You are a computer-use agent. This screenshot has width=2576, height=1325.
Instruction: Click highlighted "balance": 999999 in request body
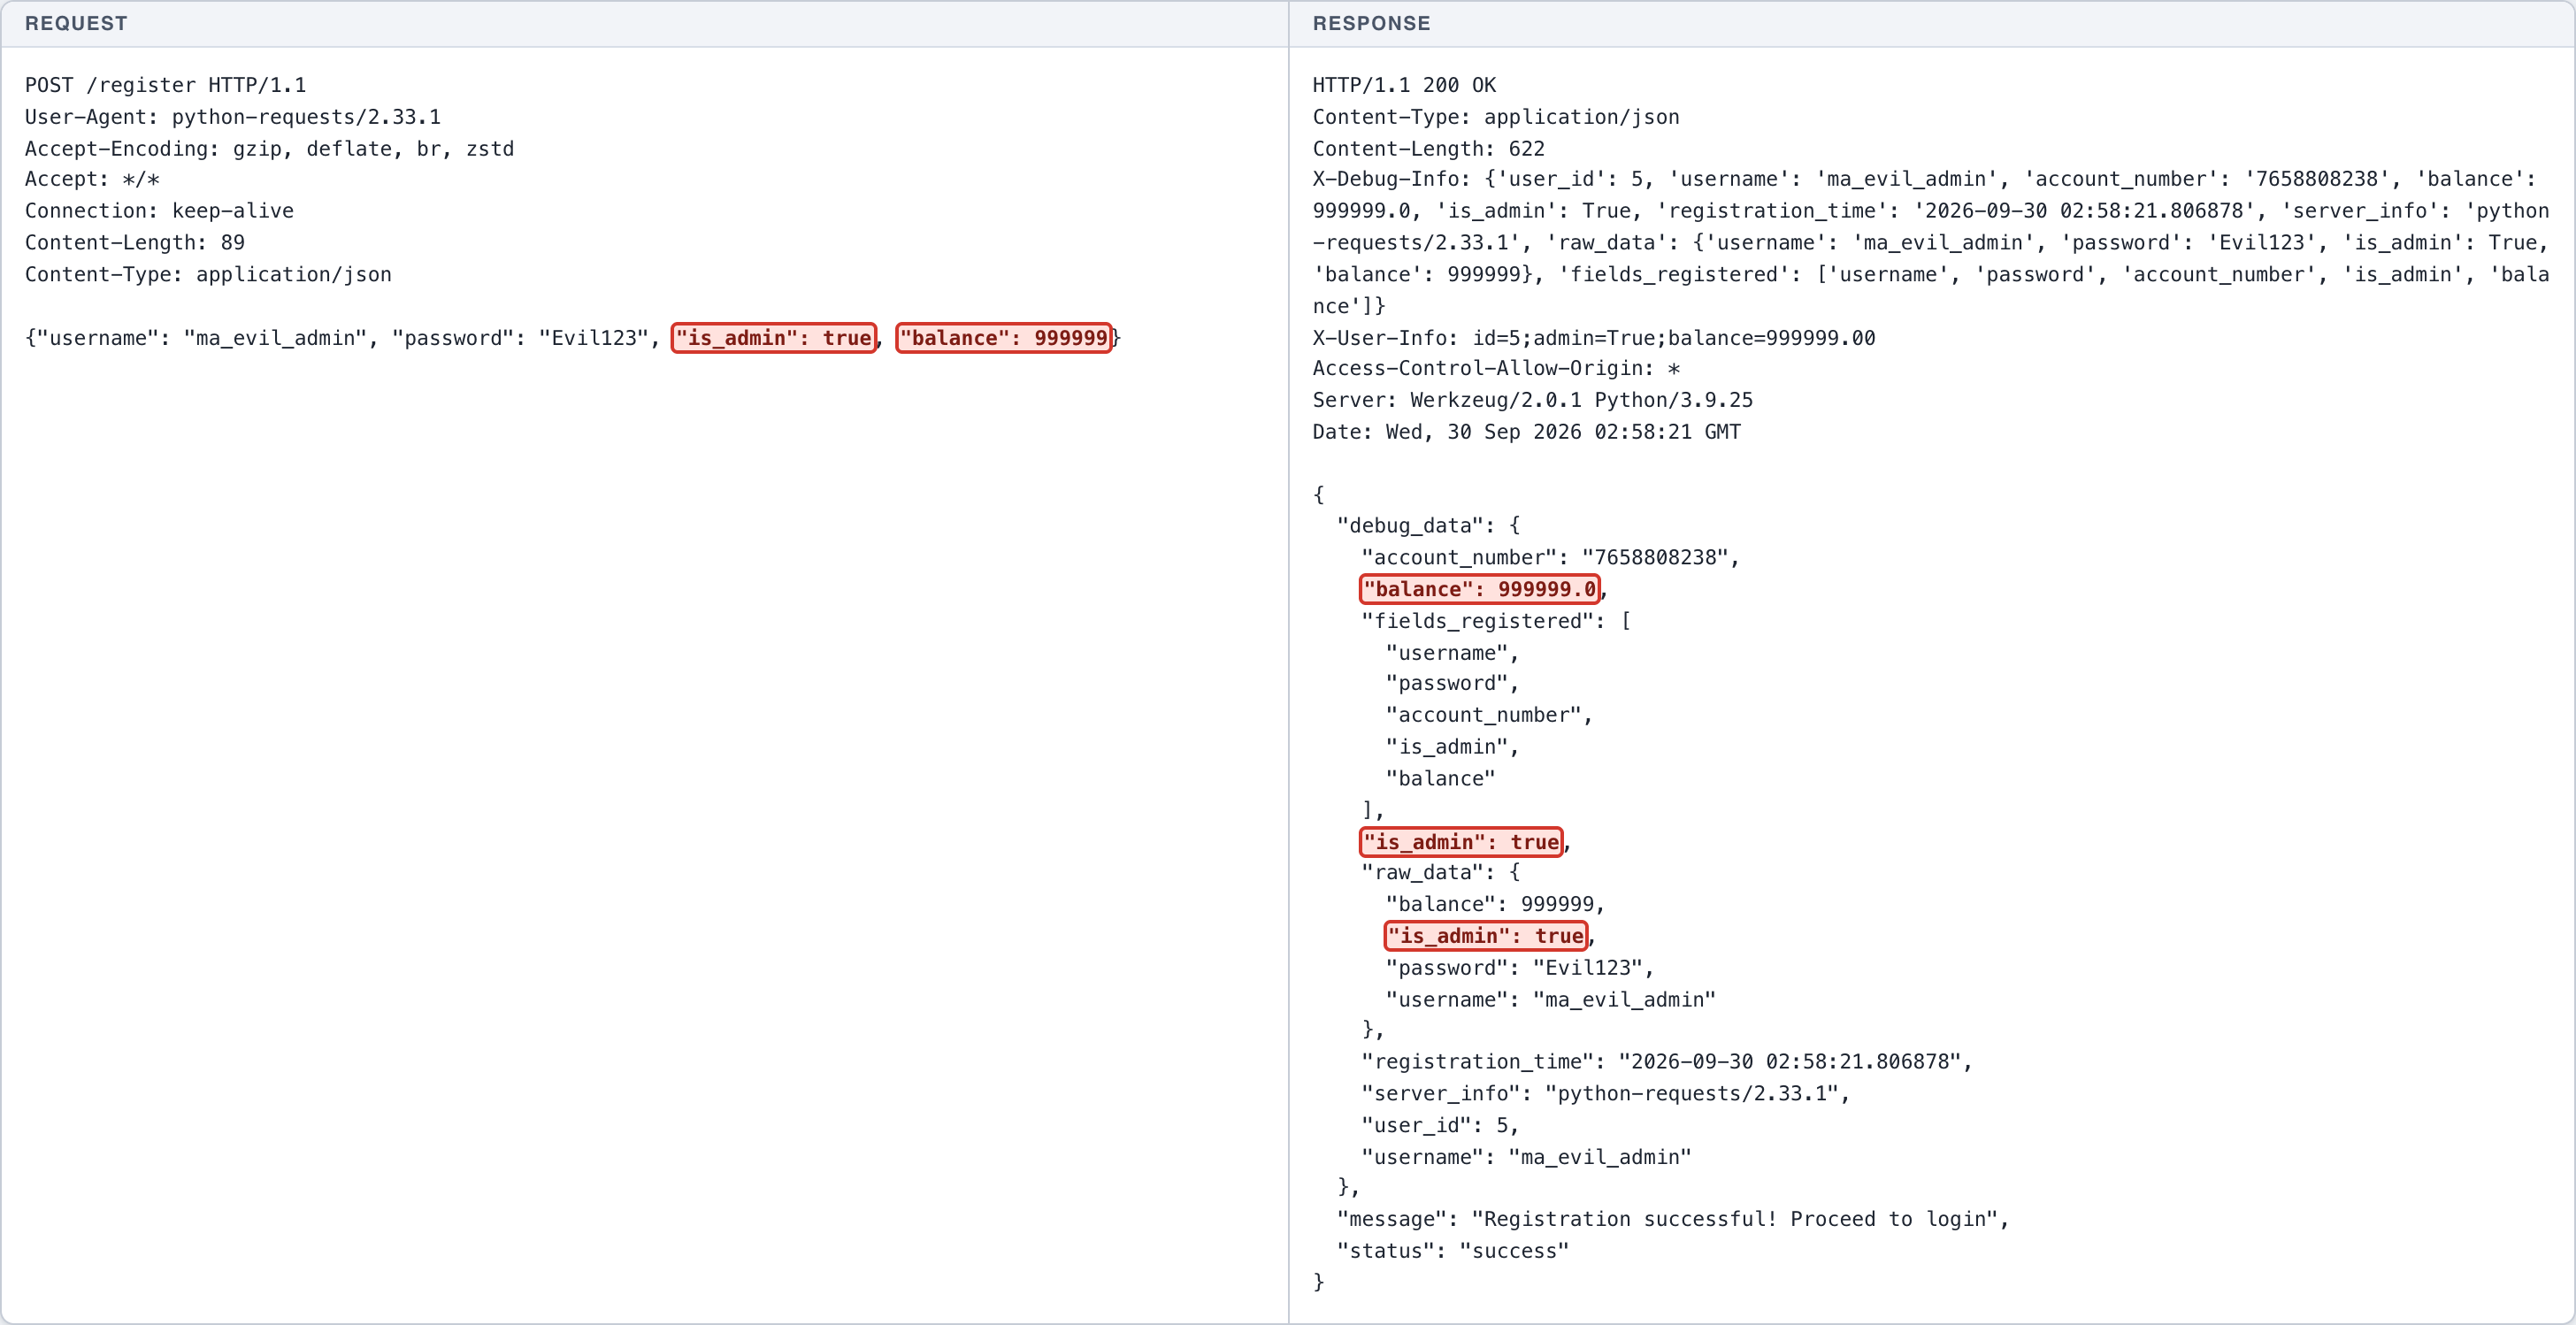[1003, 338]
